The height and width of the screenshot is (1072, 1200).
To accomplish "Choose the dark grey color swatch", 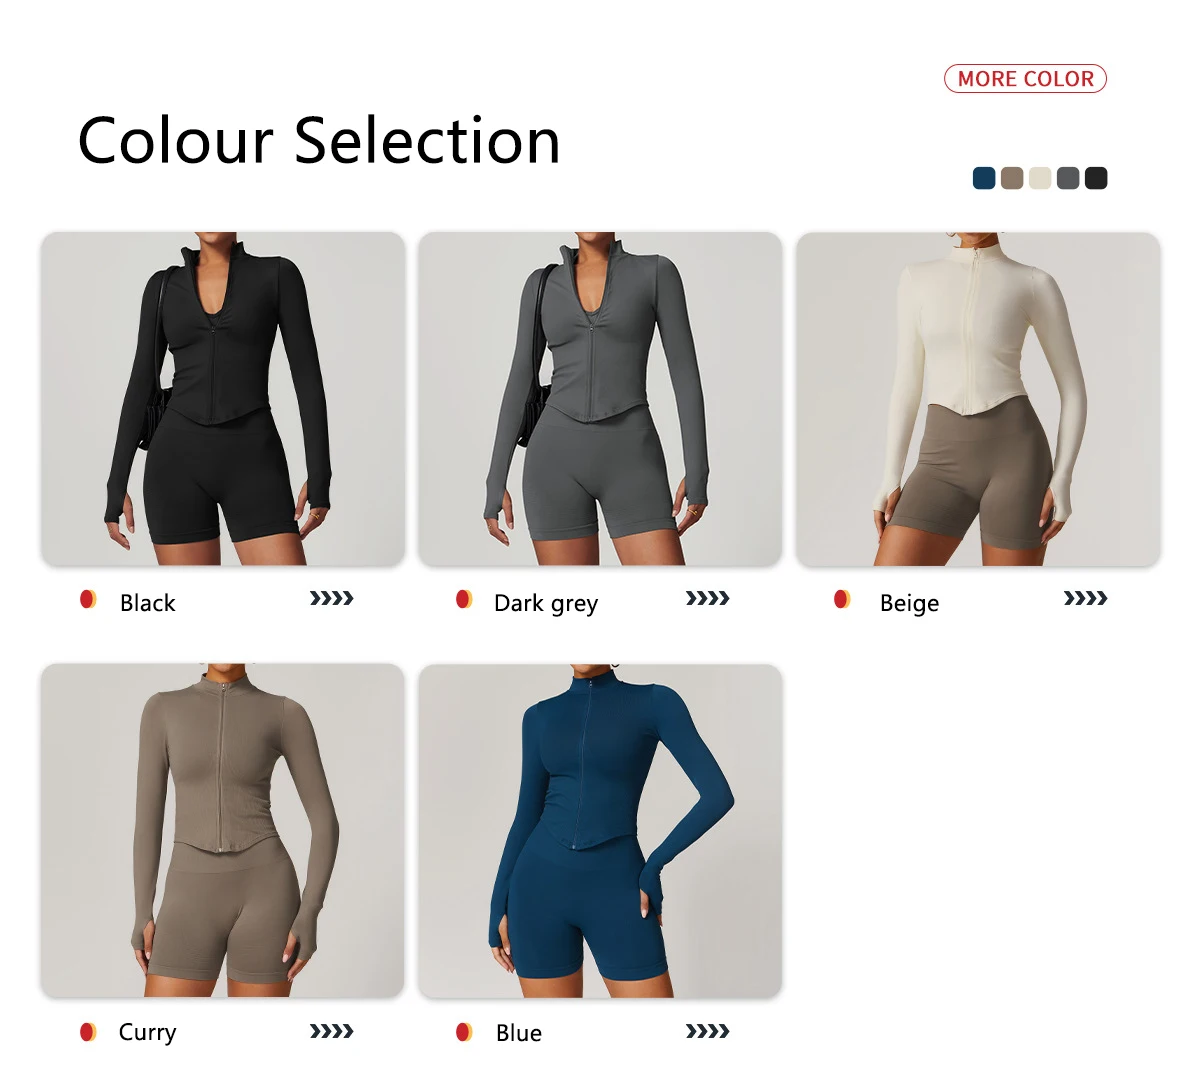I will (1068, 178).
